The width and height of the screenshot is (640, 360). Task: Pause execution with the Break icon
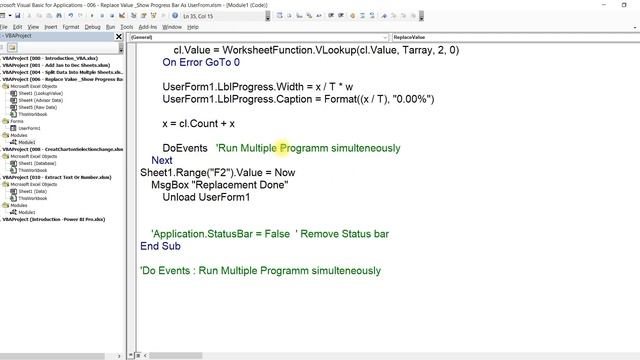click(x=102, y=16)
